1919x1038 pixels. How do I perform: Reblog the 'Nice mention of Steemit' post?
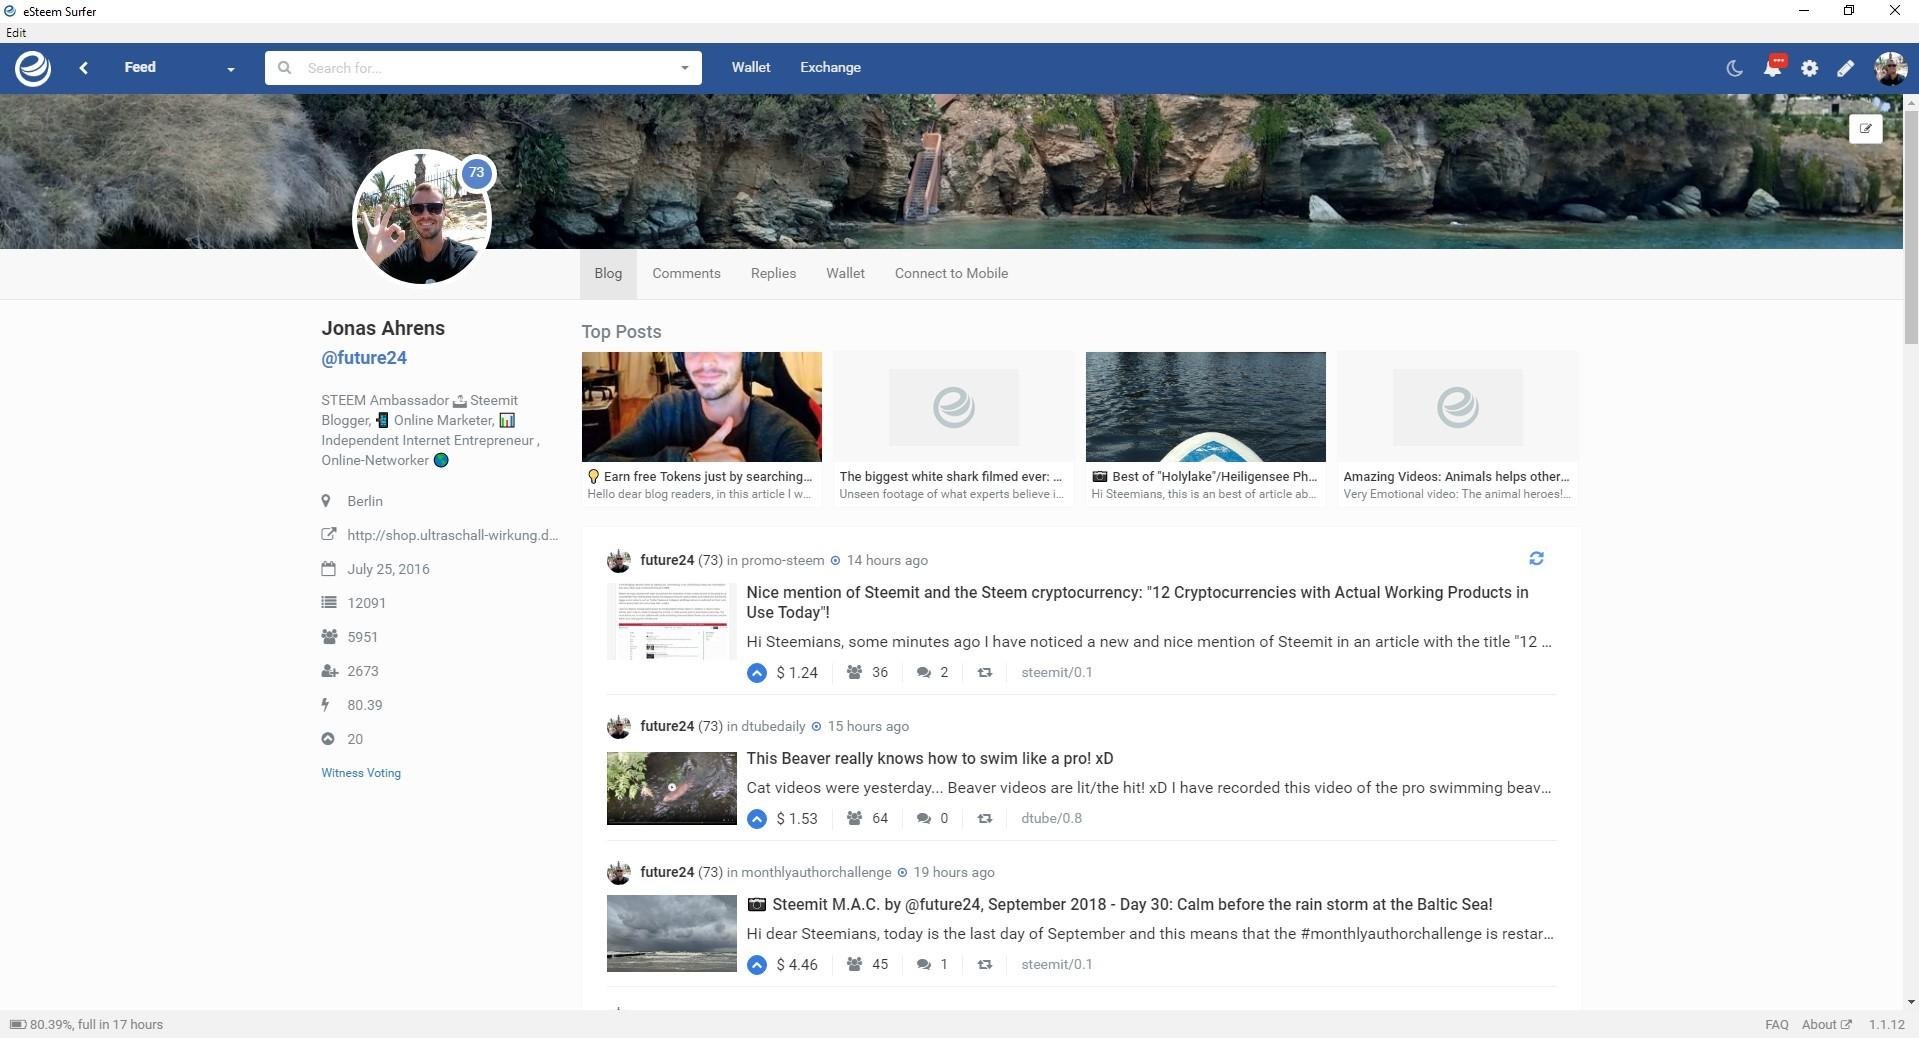(984, 673)
